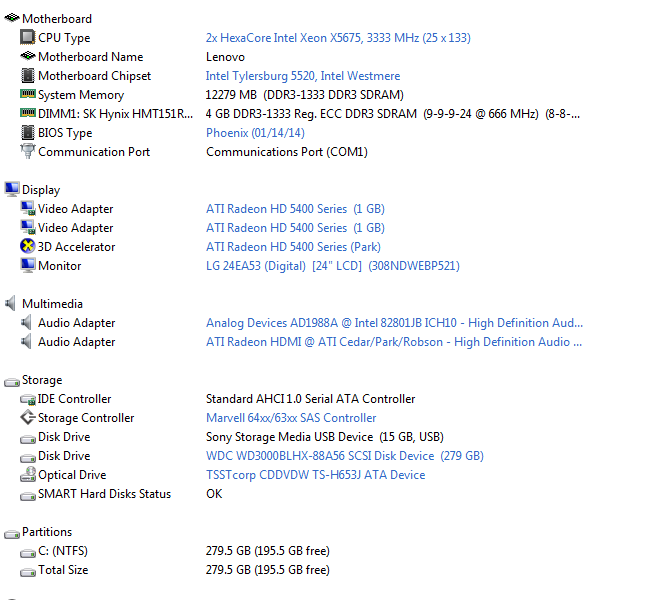Click the Display section monitor icon
Viewport: 653px width, 600px height.
[12, 189]
